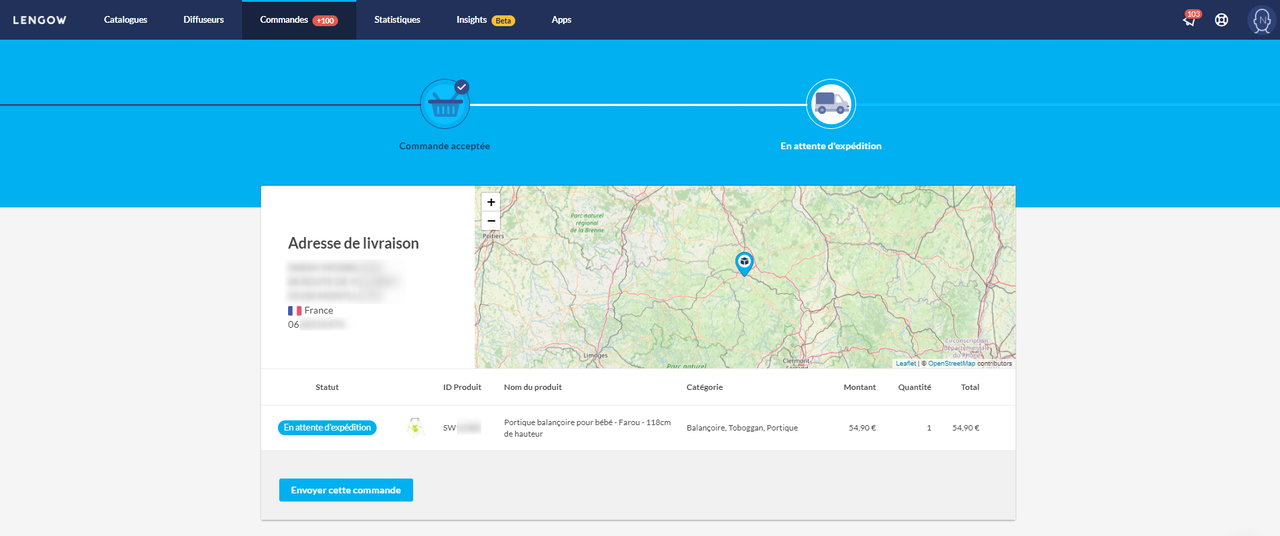The width and height of the screenshot is (1280, 536).
Task: Click the En attente d'expédition status badge
Action: tap(327, 427)
